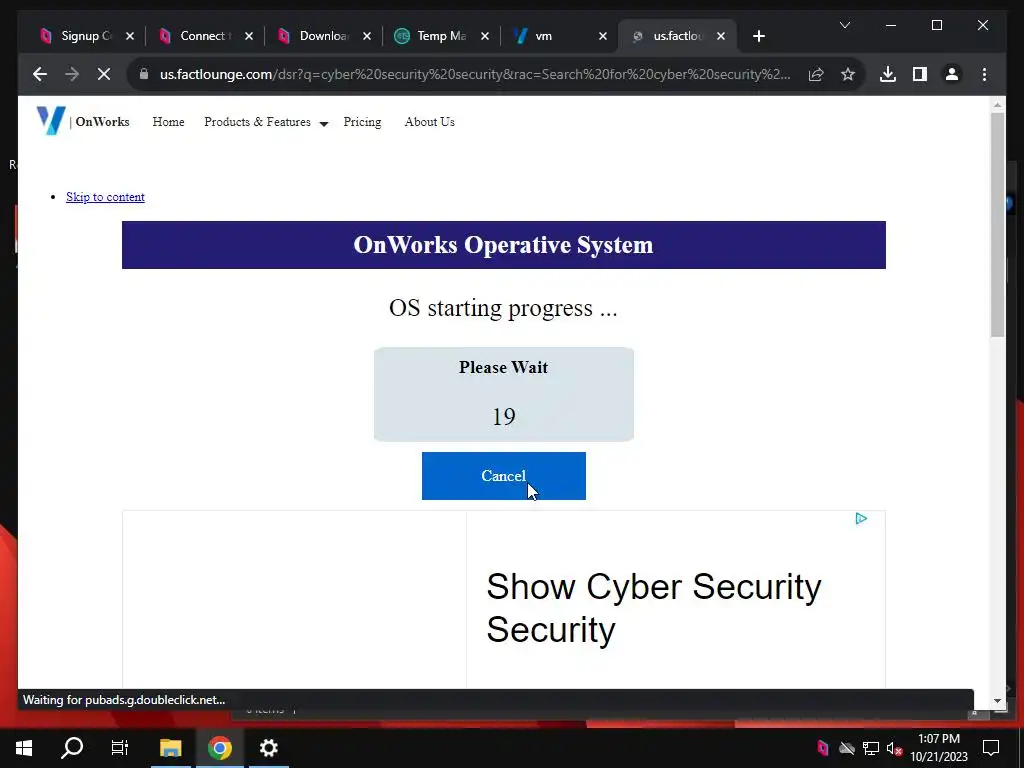
Task: Close the vm tab
Action: [603, 37]
